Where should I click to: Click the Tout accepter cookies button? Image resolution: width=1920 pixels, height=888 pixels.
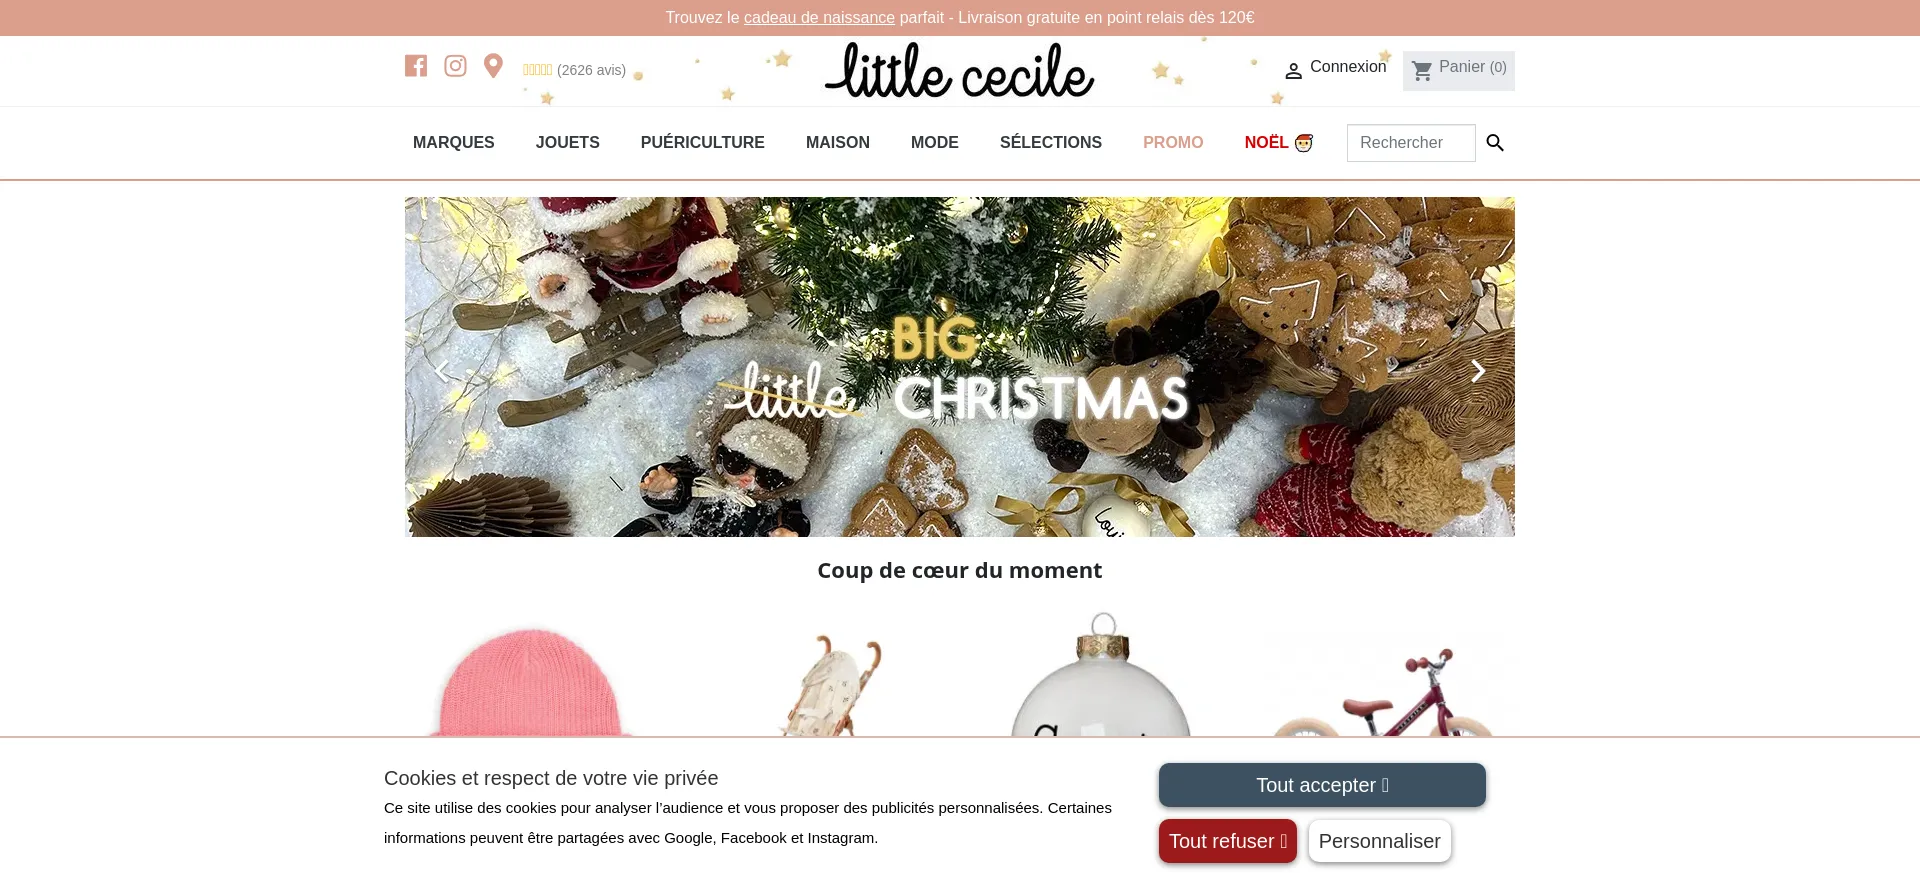click(x=1322, y=785)
